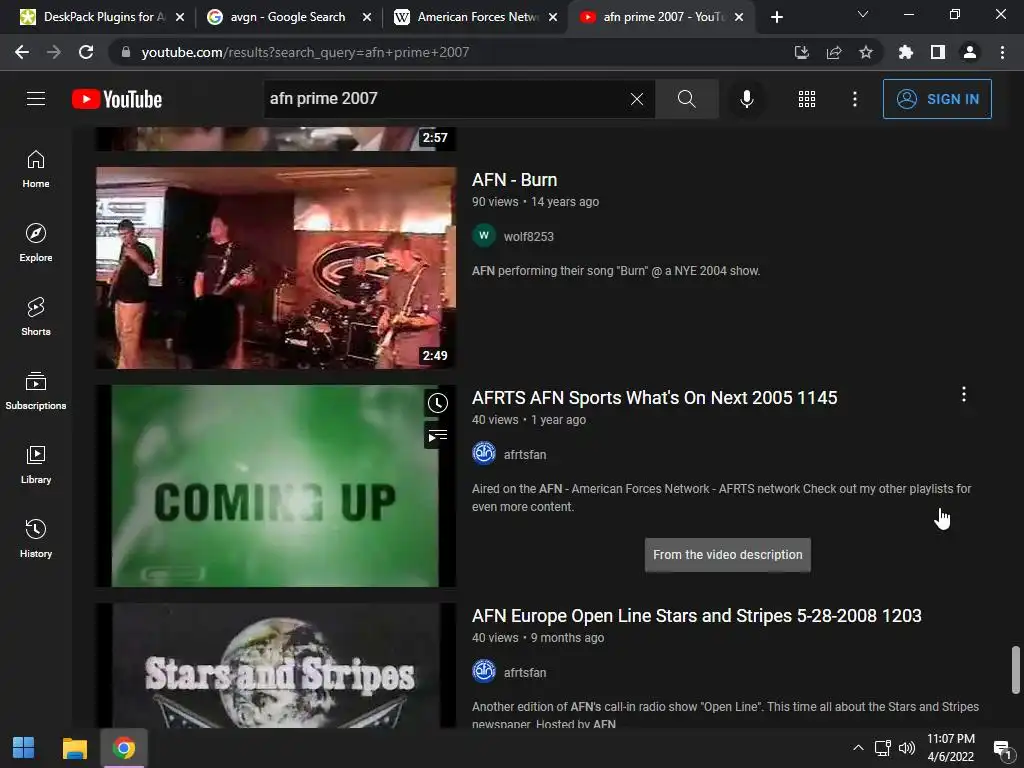Open a new browser tab

click(x=776, y=17)
